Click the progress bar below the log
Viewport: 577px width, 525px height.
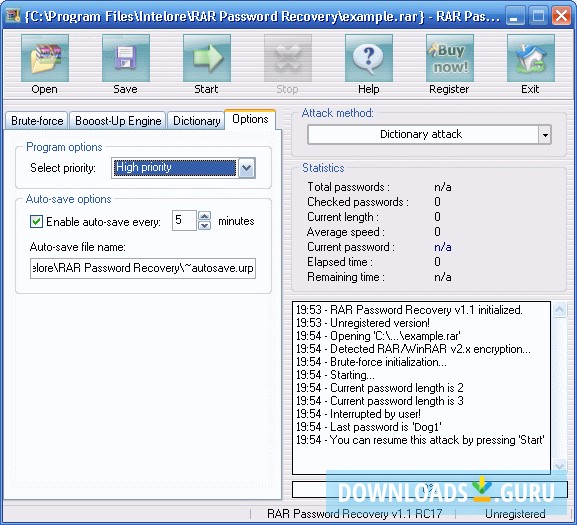coord(429,489)
